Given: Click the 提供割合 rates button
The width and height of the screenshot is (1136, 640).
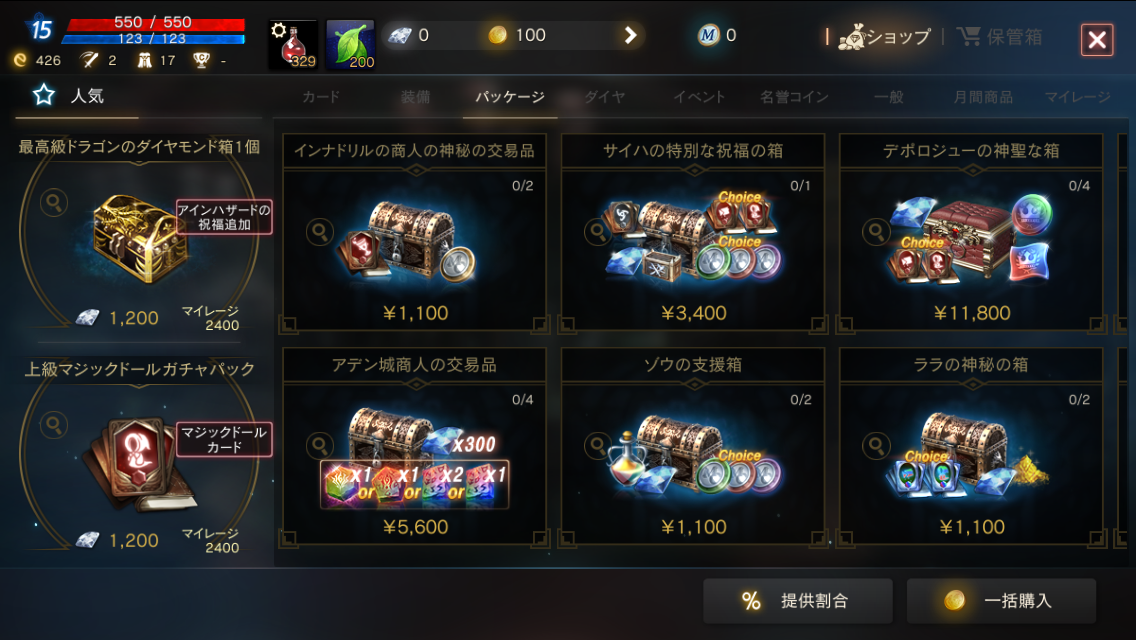Looking at the screenshot, I should tap(798, 601).
